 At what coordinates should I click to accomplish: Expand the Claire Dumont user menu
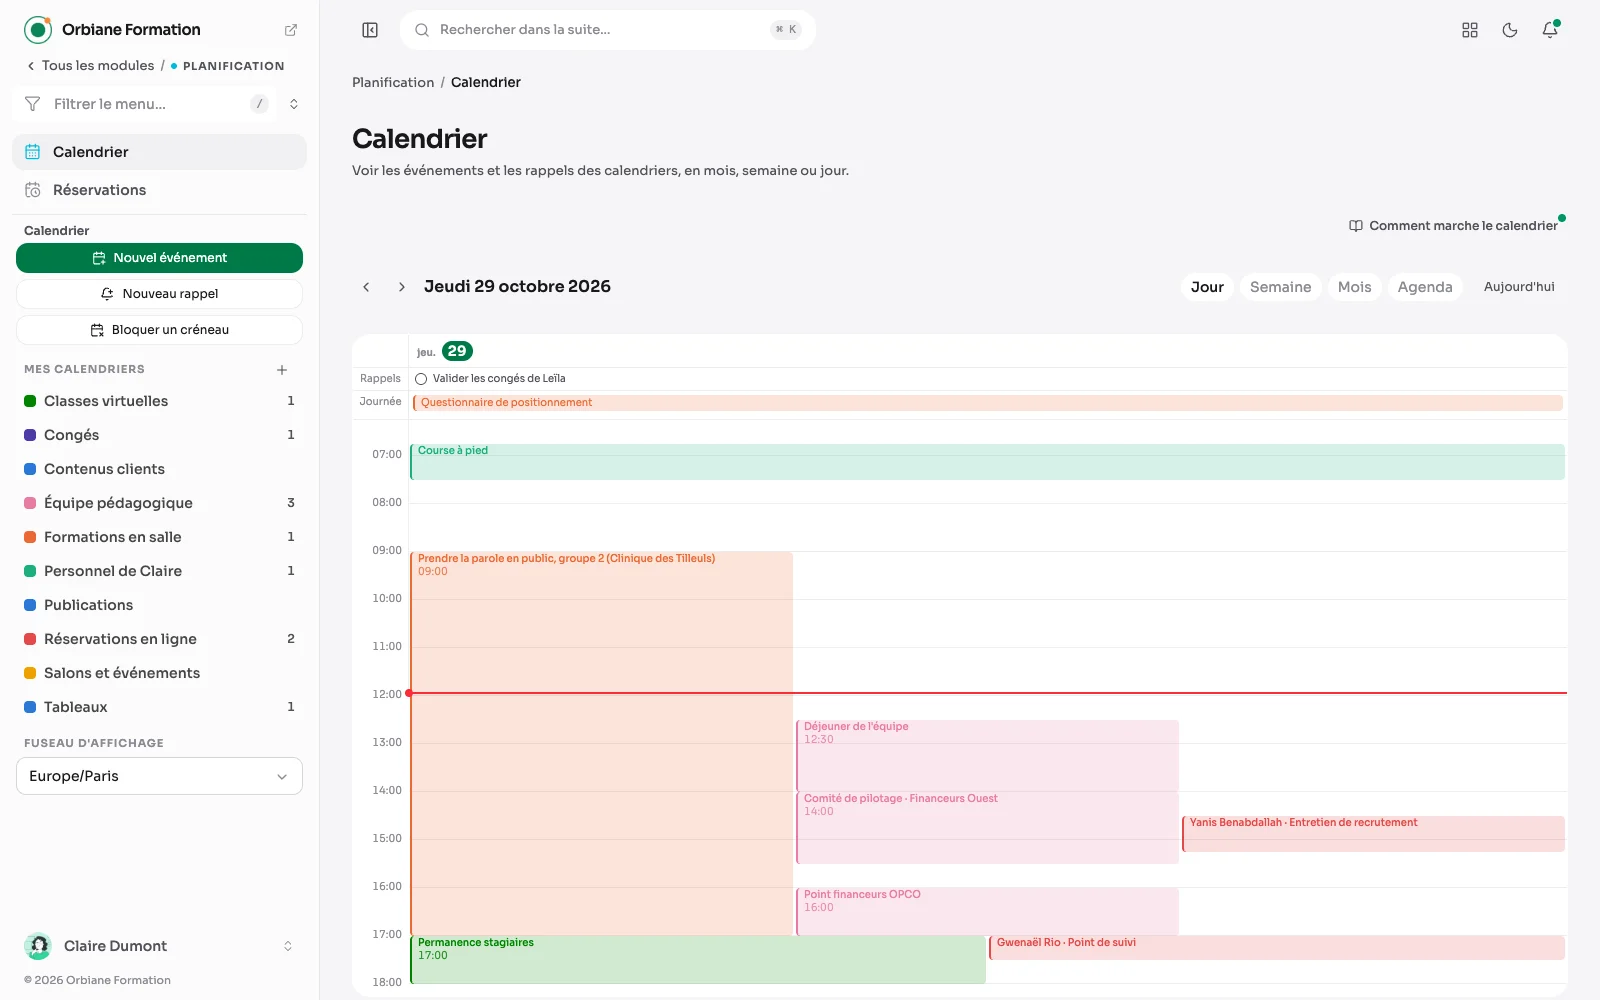(x=288, y=946)
